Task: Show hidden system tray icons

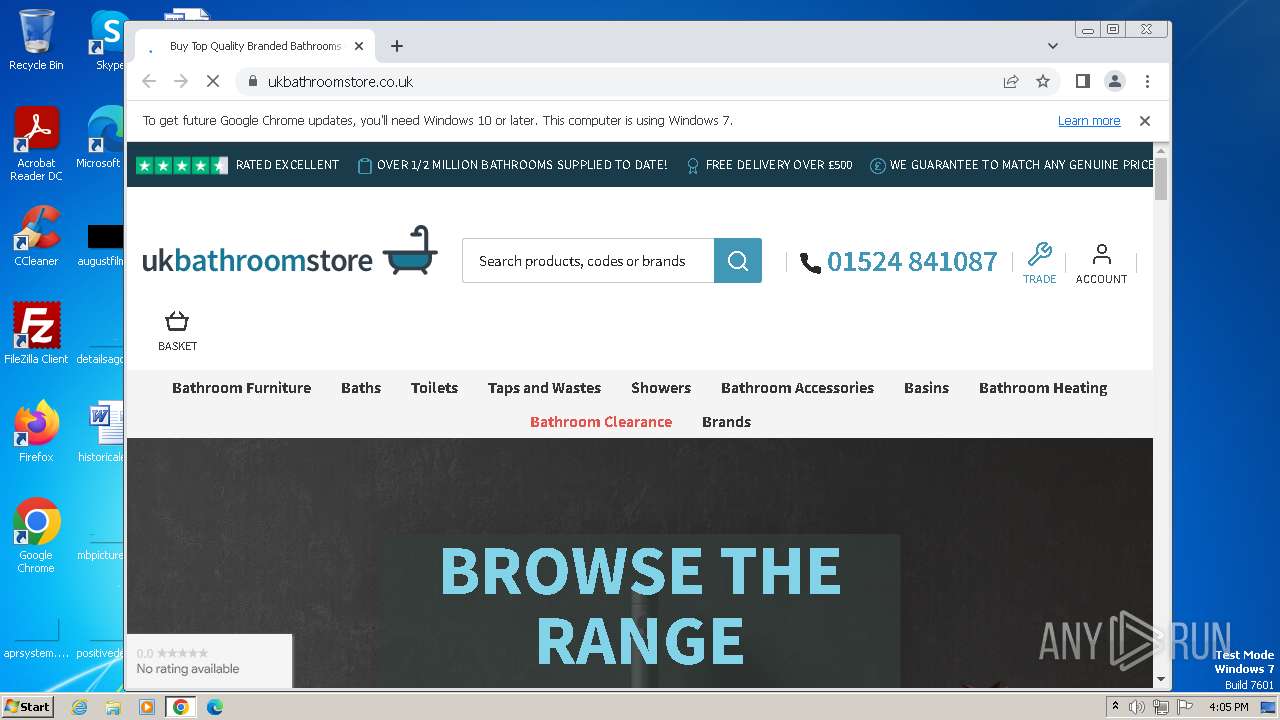Action: click(x=1115, y=707)
